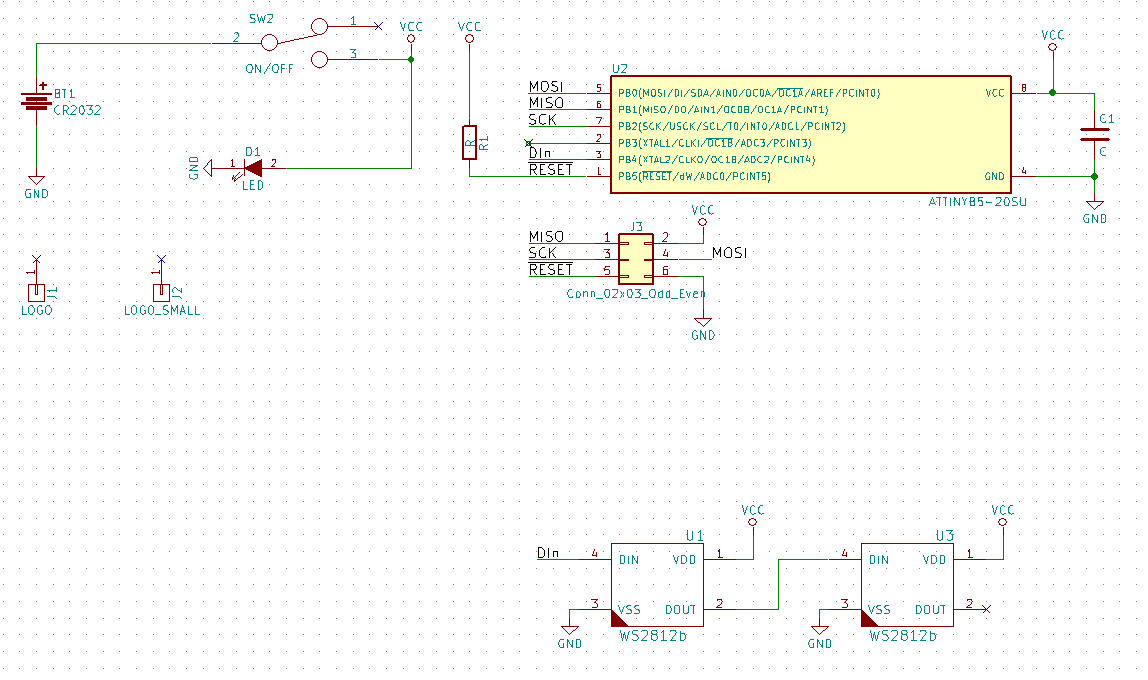Click the VDD pin name on U3
The width and height of the screenshot is (1148, 680).
coord(934,560)
